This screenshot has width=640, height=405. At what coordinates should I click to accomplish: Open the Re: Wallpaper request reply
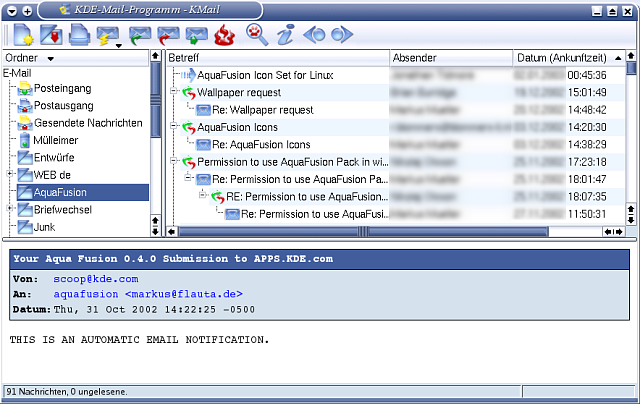(262, 110)
